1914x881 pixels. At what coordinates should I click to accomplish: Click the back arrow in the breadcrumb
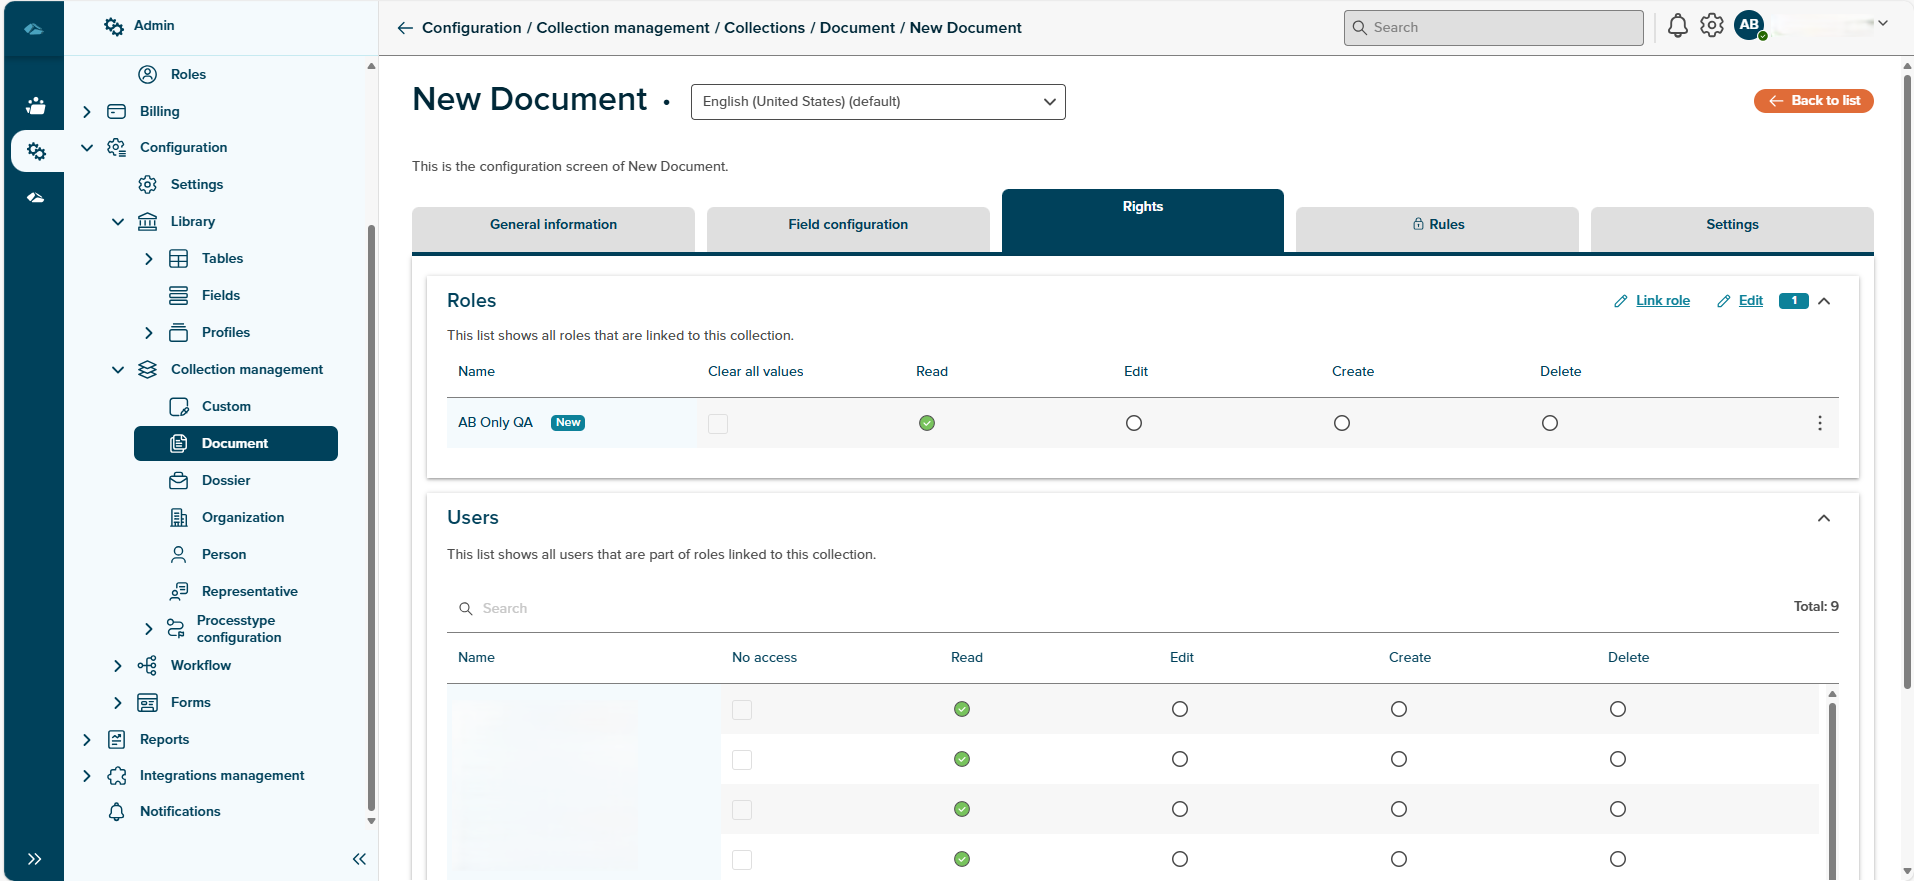[x=405, y=28]
